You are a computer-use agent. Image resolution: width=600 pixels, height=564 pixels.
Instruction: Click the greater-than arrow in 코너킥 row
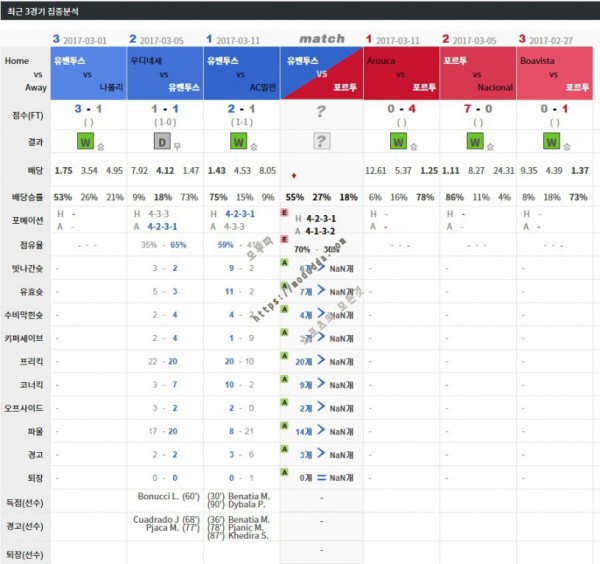pos(321,384)
